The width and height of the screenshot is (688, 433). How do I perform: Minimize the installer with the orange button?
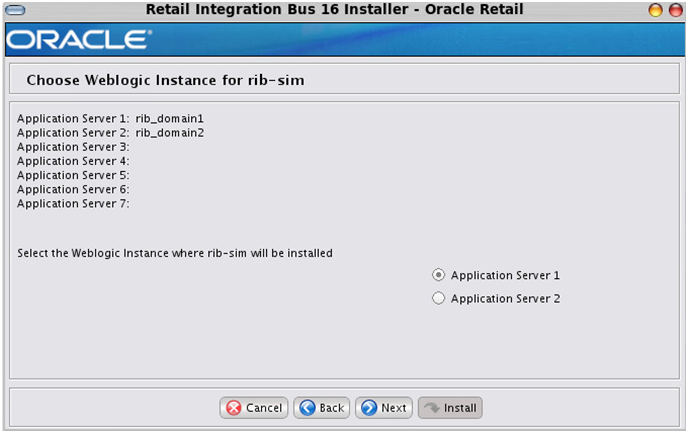tap(656, 10)
